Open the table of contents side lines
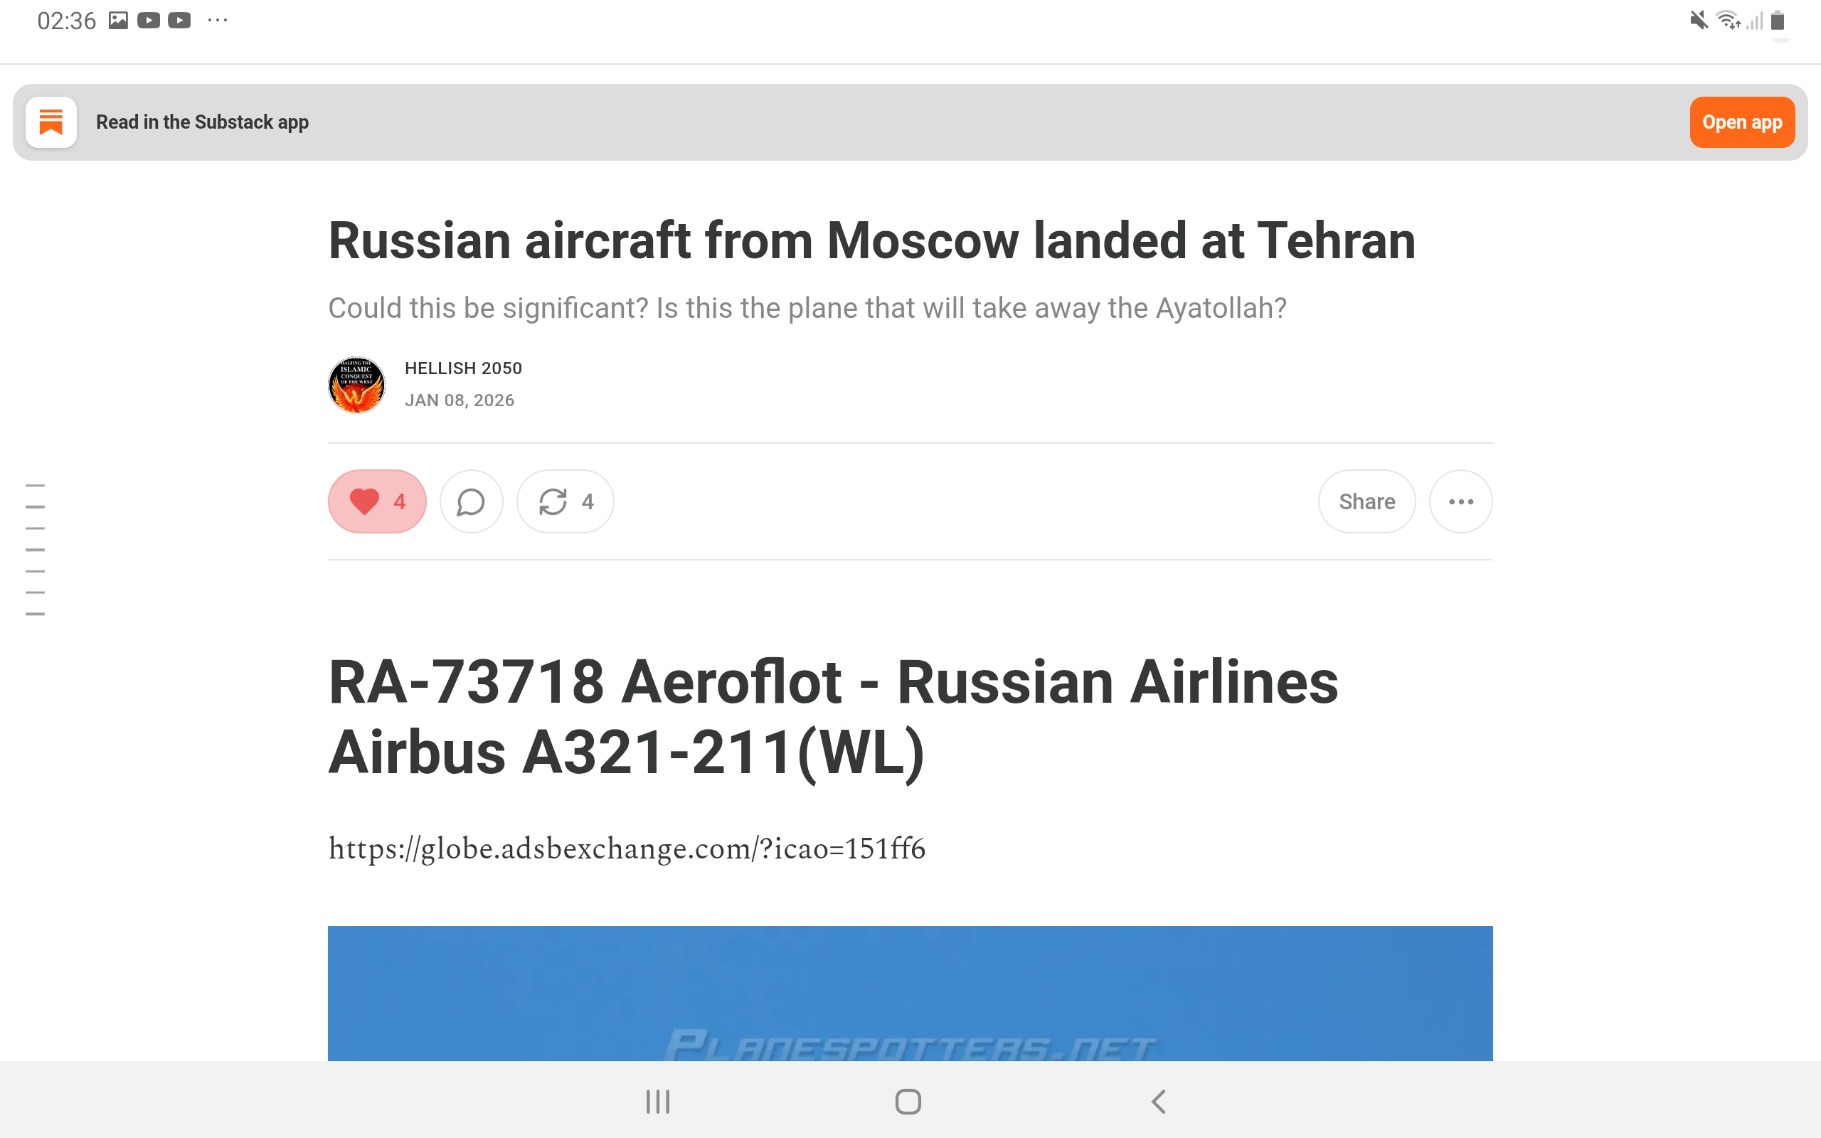 [35, 549]
